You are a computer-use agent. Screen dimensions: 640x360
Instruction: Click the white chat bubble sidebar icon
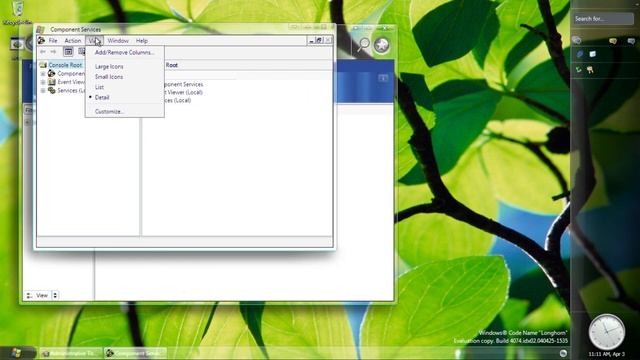click(631, 41)
